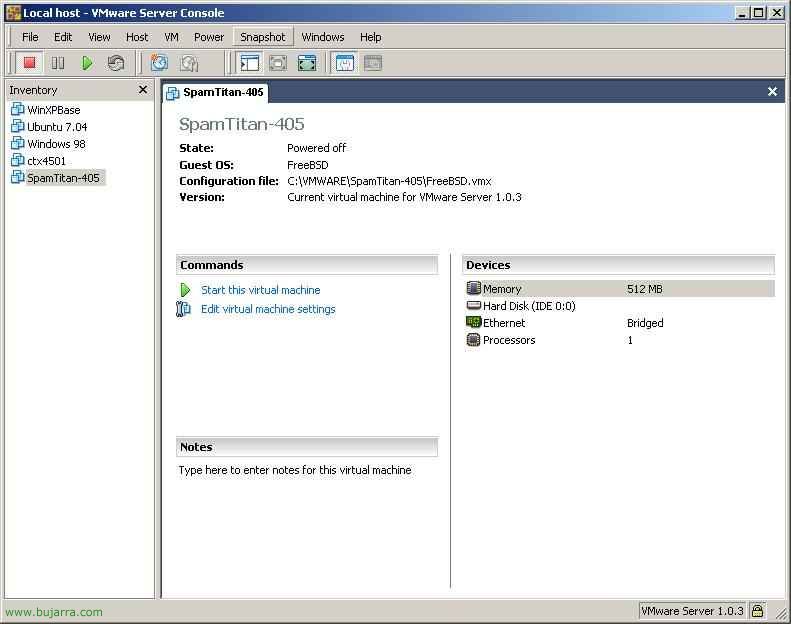791x624 pixels.
Task: Open the Help menu
Action: (x=370, y=37)
